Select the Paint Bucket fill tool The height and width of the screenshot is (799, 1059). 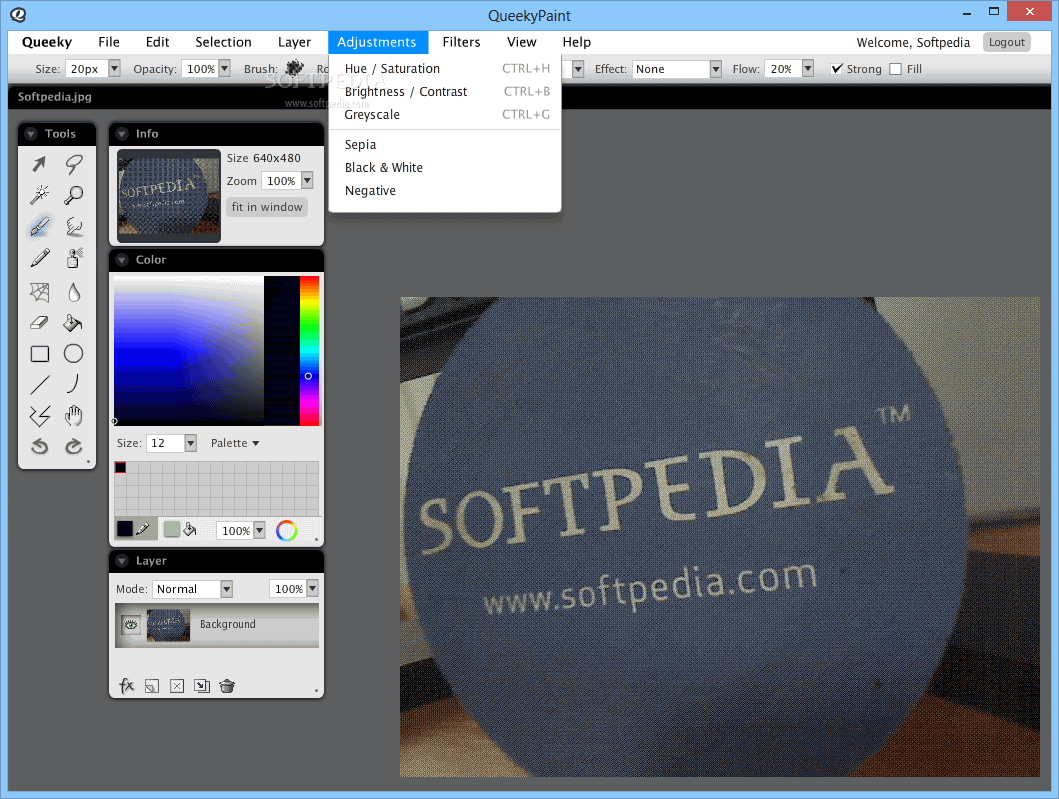tap(73, 323)
